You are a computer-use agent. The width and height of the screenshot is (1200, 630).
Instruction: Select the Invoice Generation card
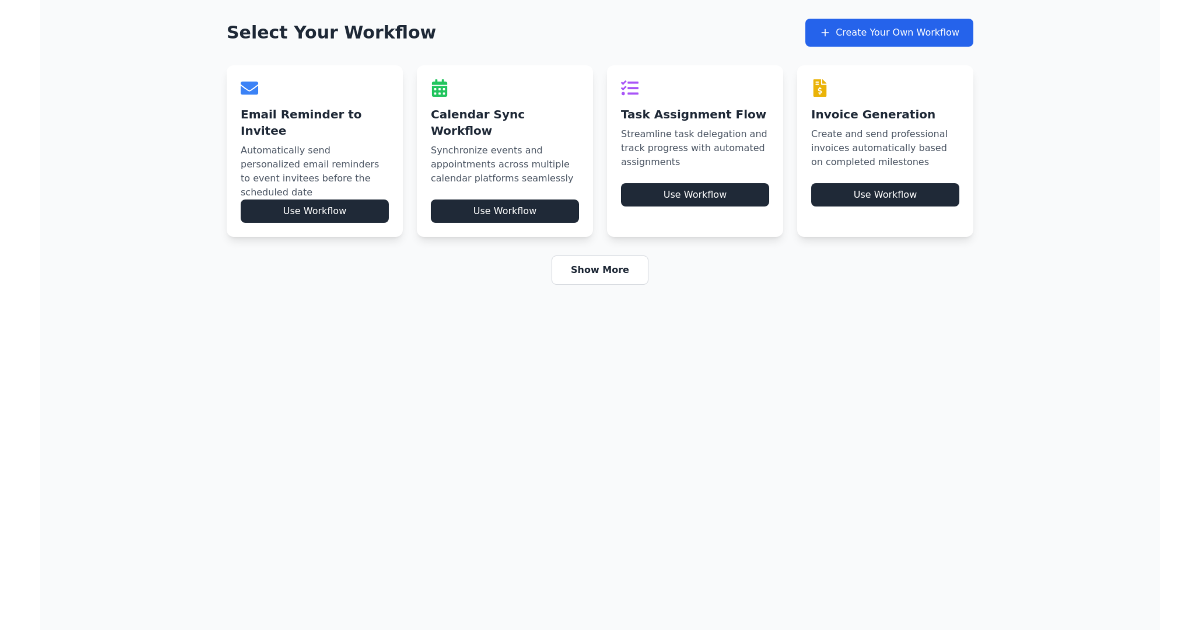coord(884,151)
